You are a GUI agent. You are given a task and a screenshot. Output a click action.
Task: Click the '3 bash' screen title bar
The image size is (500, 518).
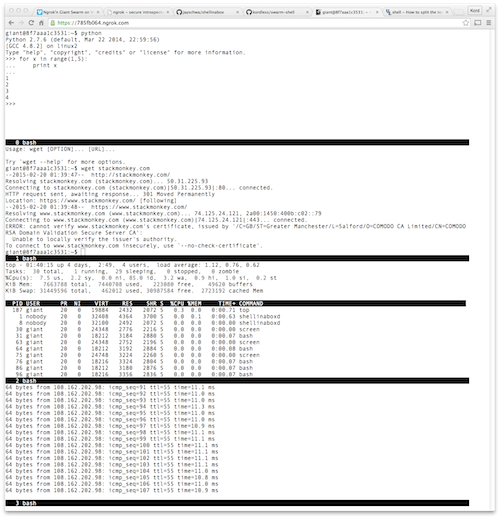[x=237, y=503]
